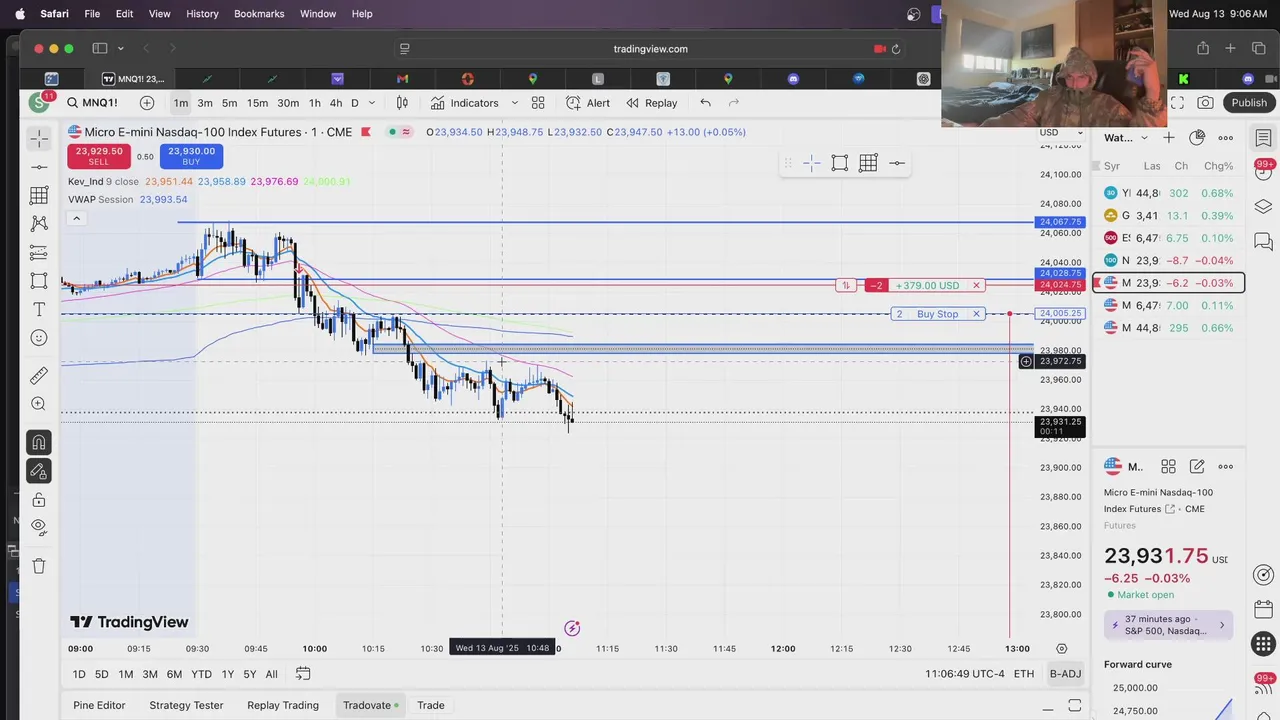
Task: Open the go-to-date calendar icon
Action: pos(303,674)
